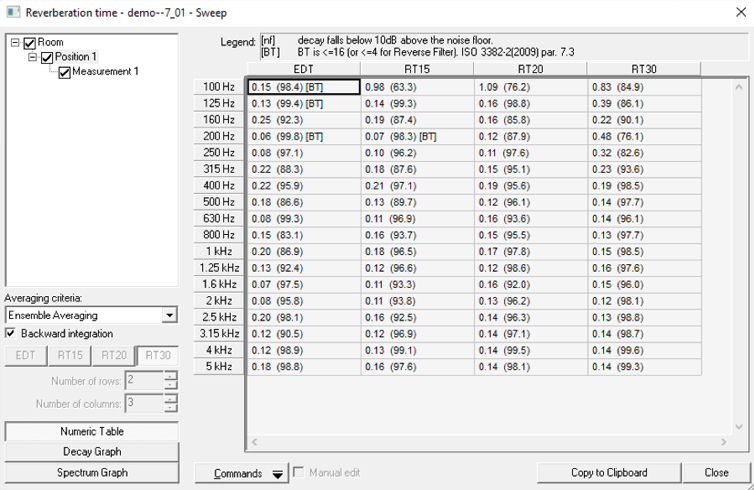Uncheck the Room checkbox
This screenshot has height=490, width=754.
click(x=29, y=43)
